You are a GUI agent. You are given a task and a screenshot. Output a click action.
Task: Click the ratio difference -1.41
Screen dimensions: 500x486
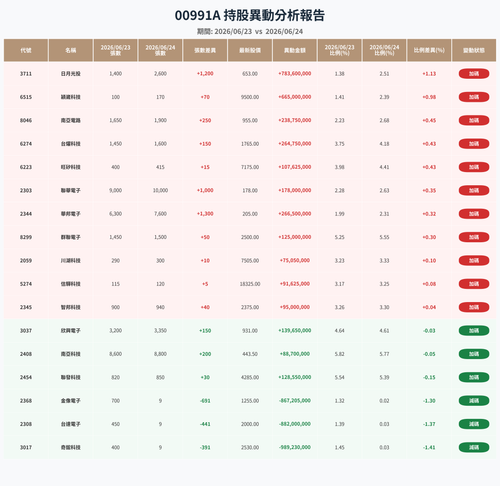click(x=429, y=447)
